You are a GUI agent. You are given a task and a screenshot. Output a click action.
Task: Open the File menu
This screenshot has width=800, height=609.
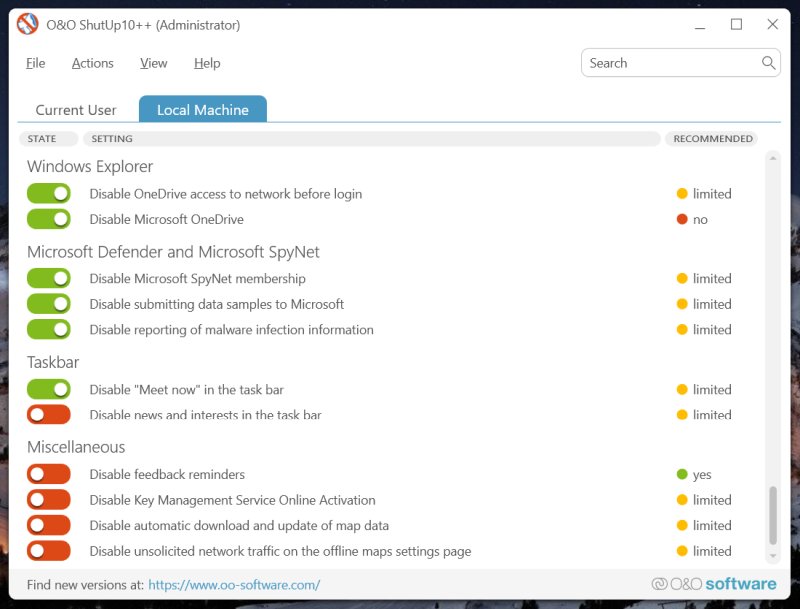(36, 63)
